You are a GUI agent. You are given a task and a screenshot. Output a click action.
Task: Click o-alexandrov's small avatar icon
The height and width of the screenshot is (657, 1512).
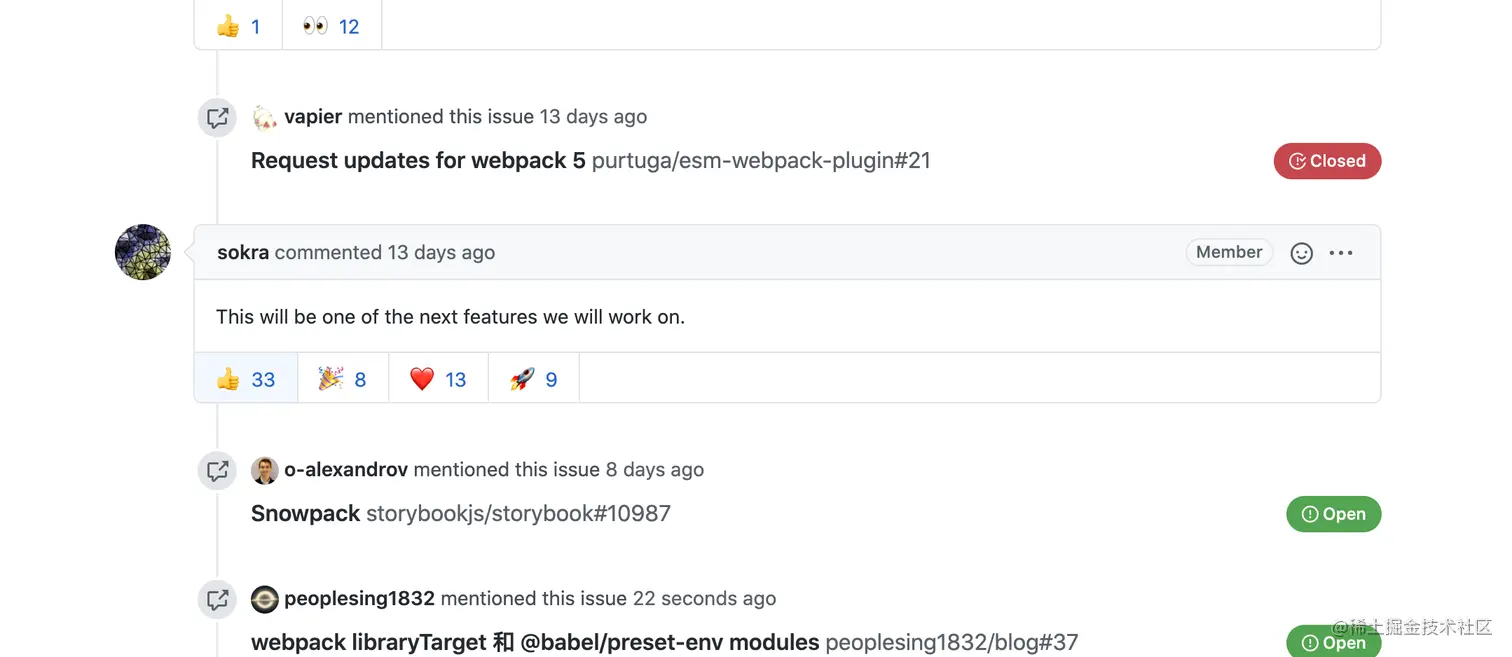(x=264, y=470)
